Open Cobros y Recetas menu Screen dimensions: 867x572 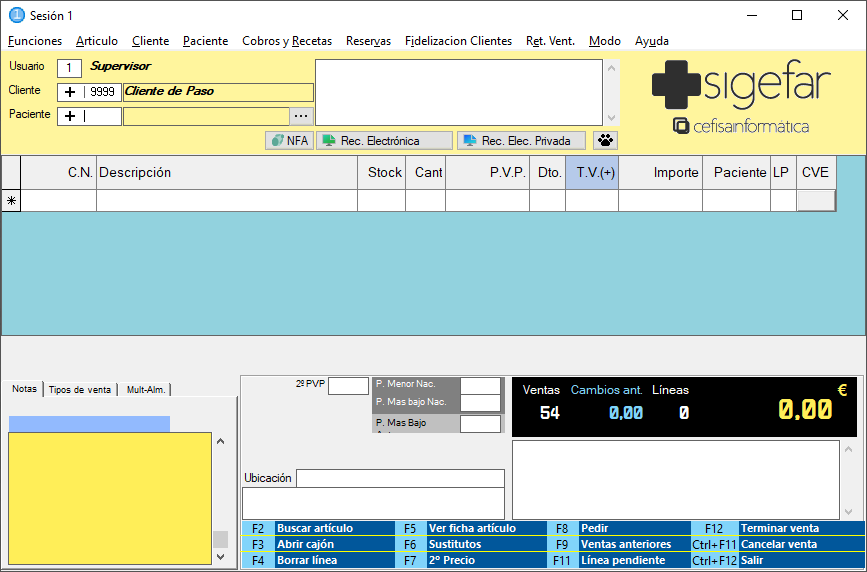(287, 41)
